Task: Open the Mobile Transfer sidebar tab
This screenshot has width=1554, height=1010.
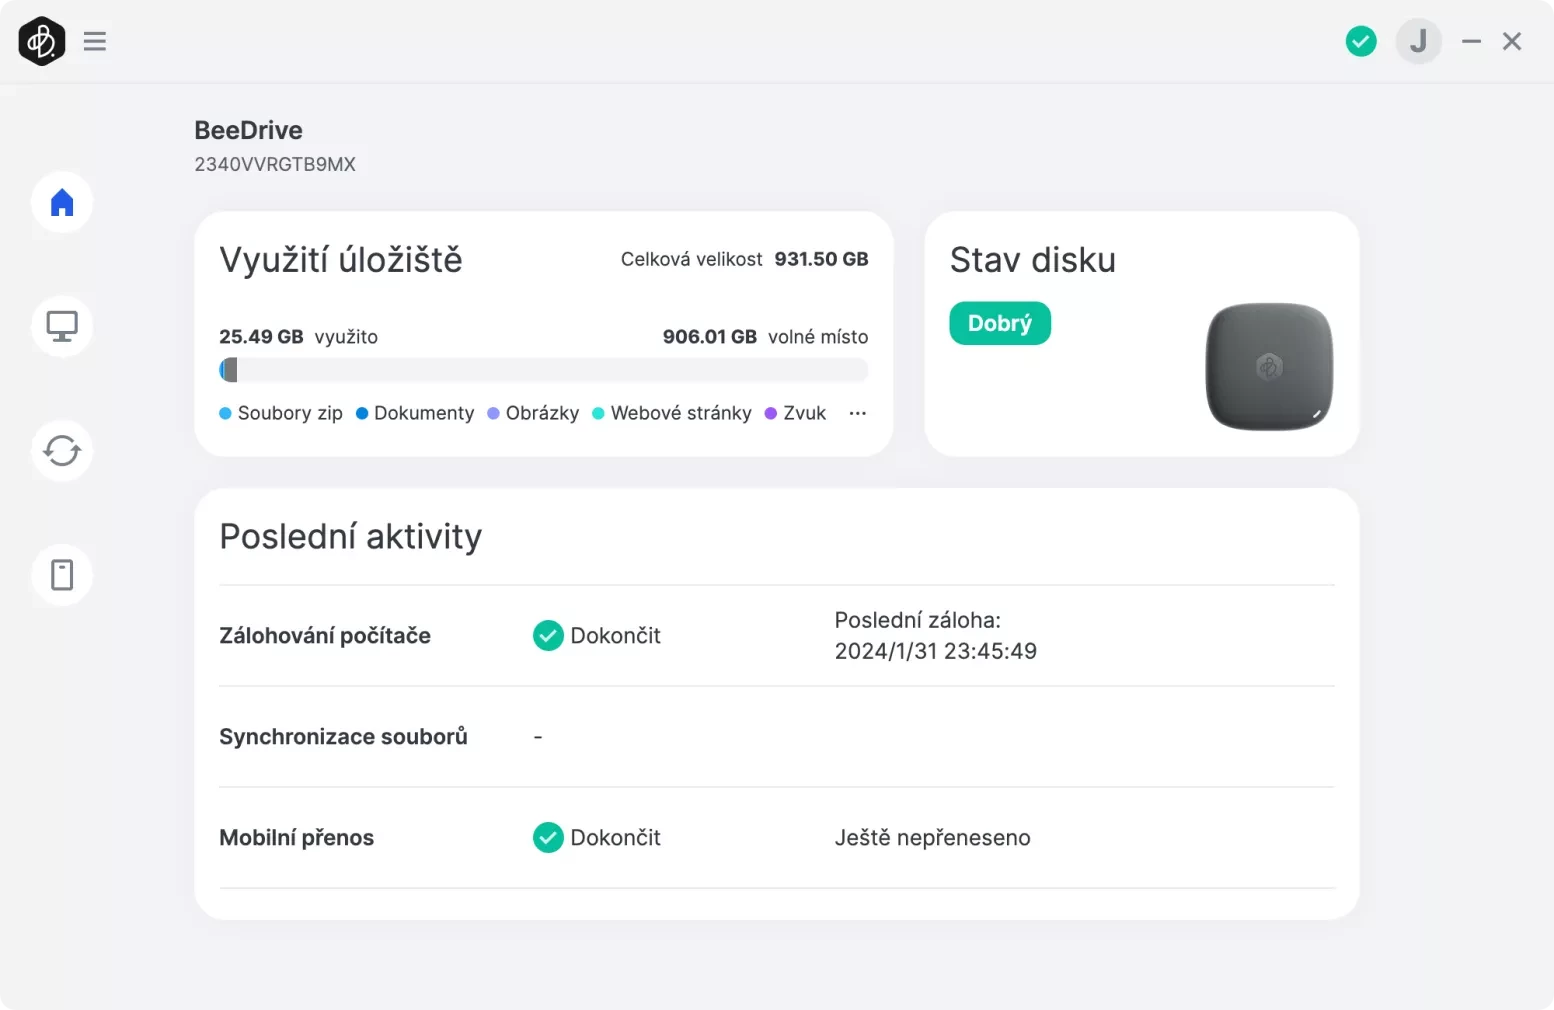Action: tap(62, 575)
